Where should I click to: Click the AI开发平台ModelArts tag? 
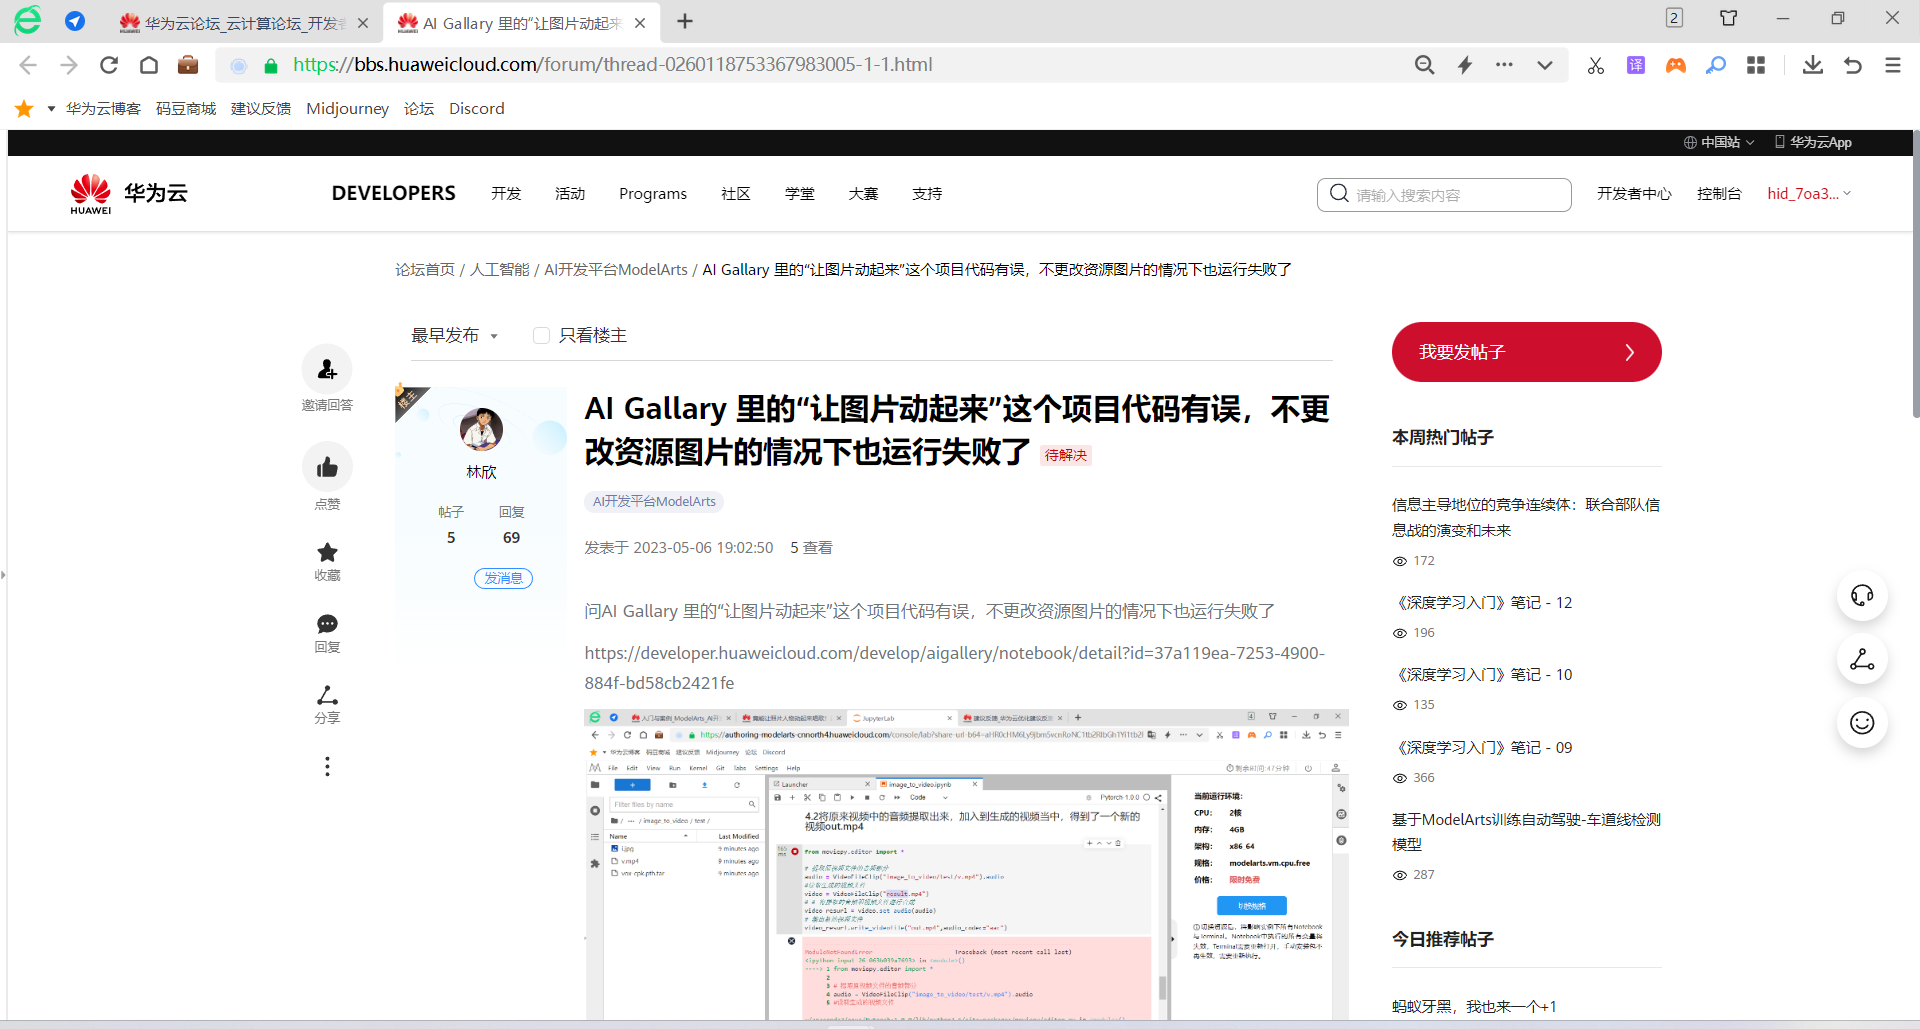tap(654, 502)
